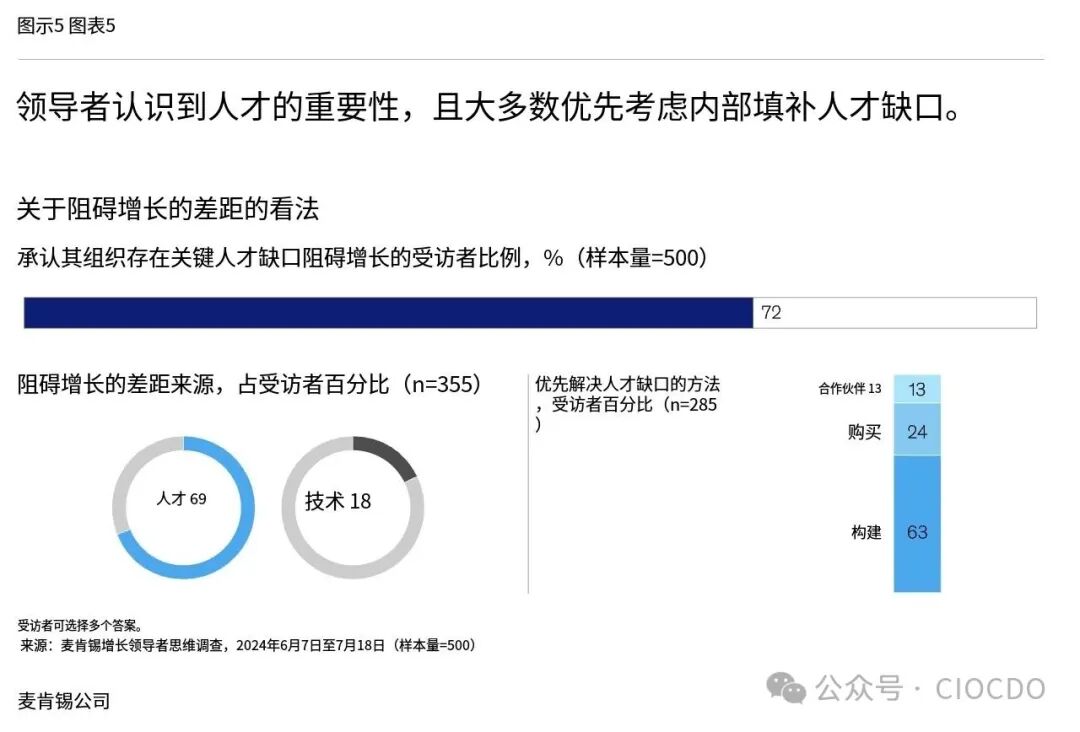1080x732 pixels.
Task: Click the dark navy 72% progress bar
Action: (x=388, y=313)
